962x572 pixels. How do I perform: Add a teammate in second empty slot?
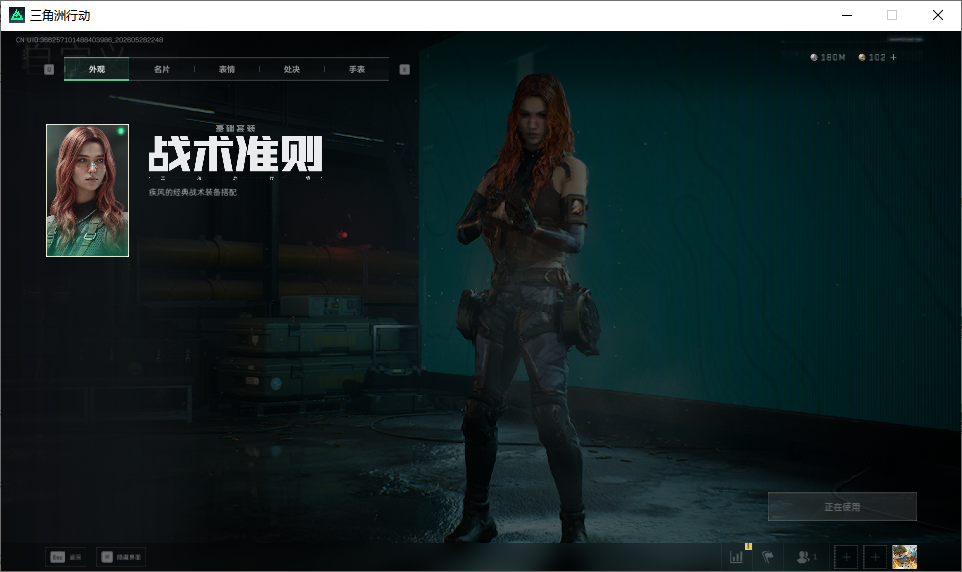875,557
